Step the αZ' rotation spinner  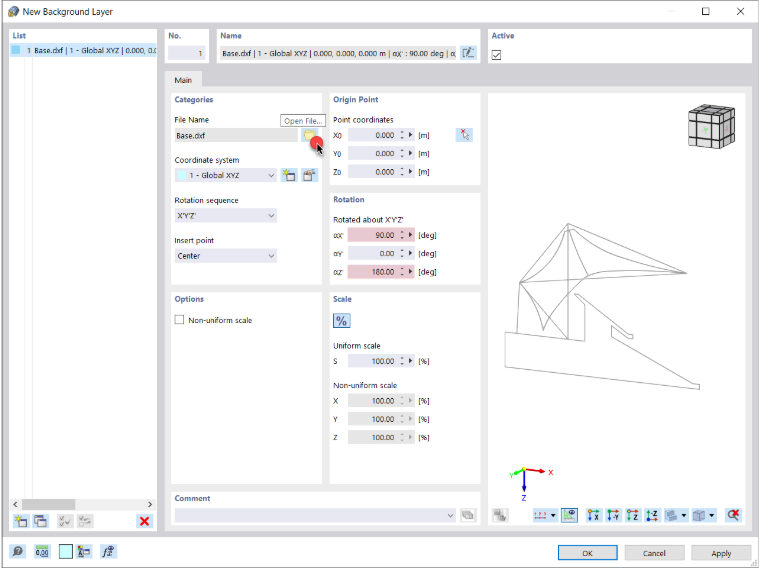(402, 271)
